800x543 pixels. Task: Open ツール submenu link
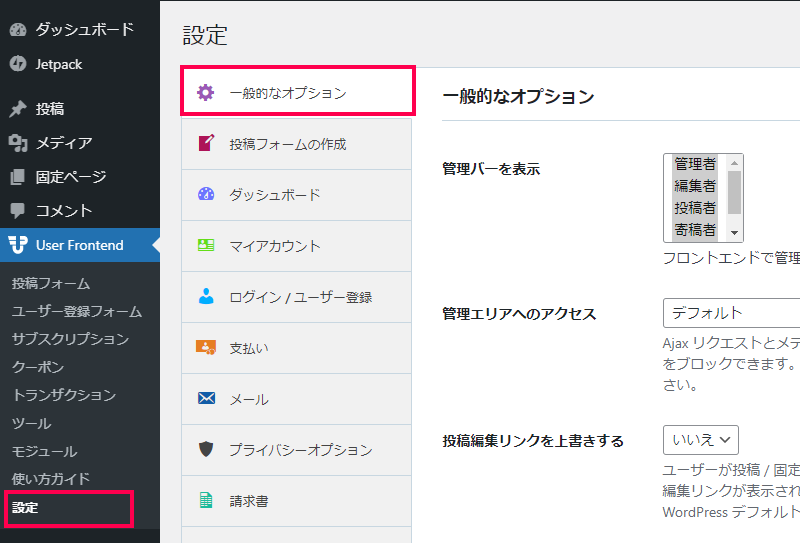click(x=31, y=424)
